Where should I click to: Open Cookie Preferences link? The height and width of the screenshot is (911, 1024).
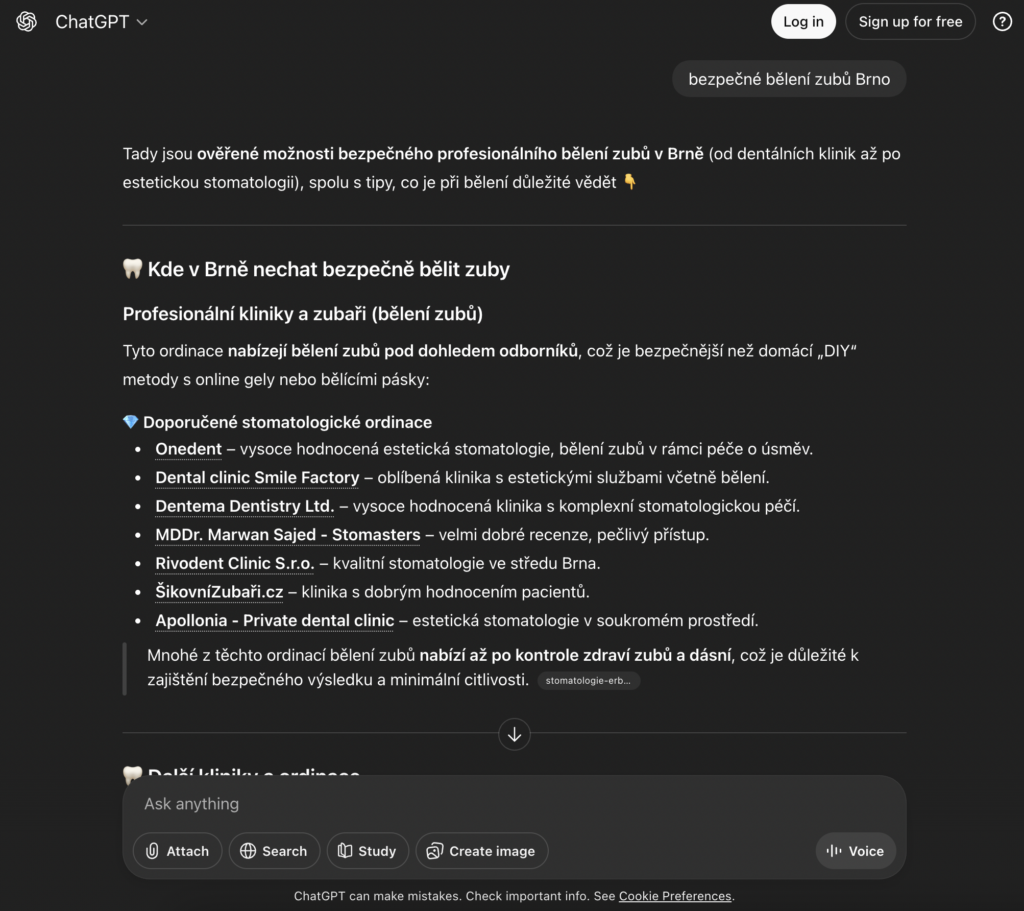[675, 896]
